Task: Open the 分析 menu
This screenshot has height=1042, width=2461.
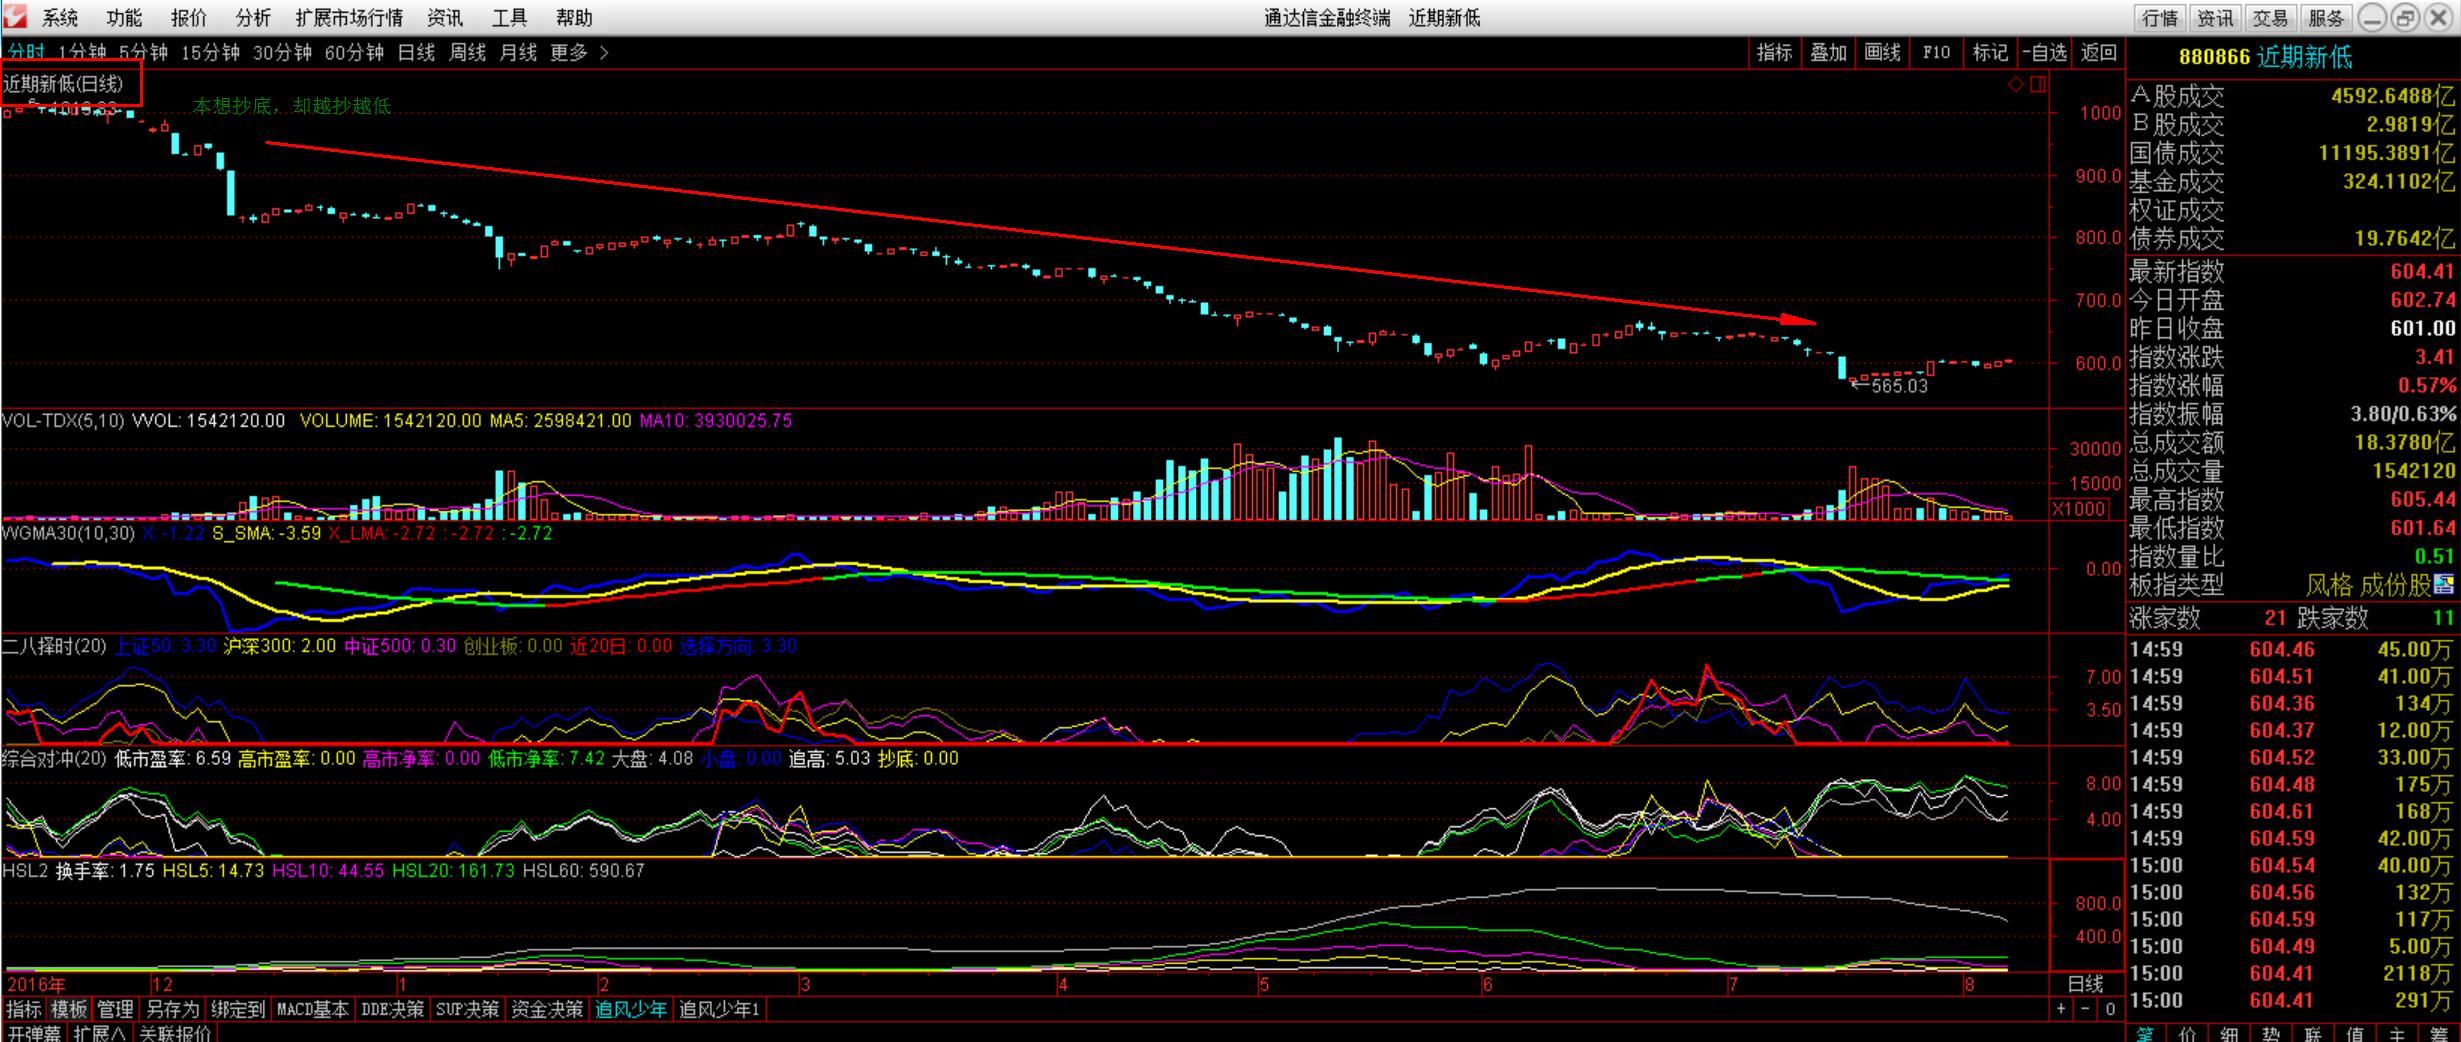Action: pos(253,18)
